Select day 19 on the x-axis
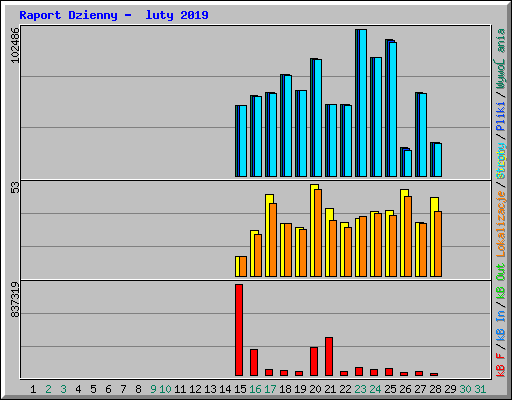 [x=300, y=389]
